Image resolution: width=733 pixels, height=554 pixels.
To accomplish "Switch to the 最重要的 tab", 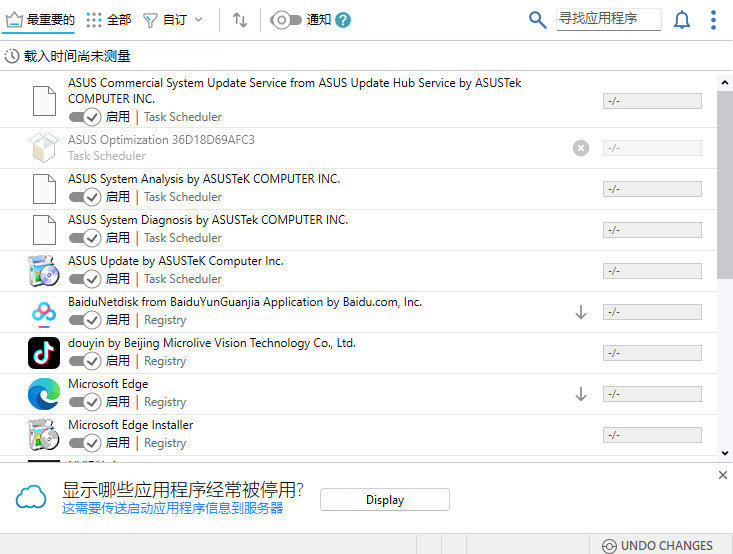I will coord(40,20).
